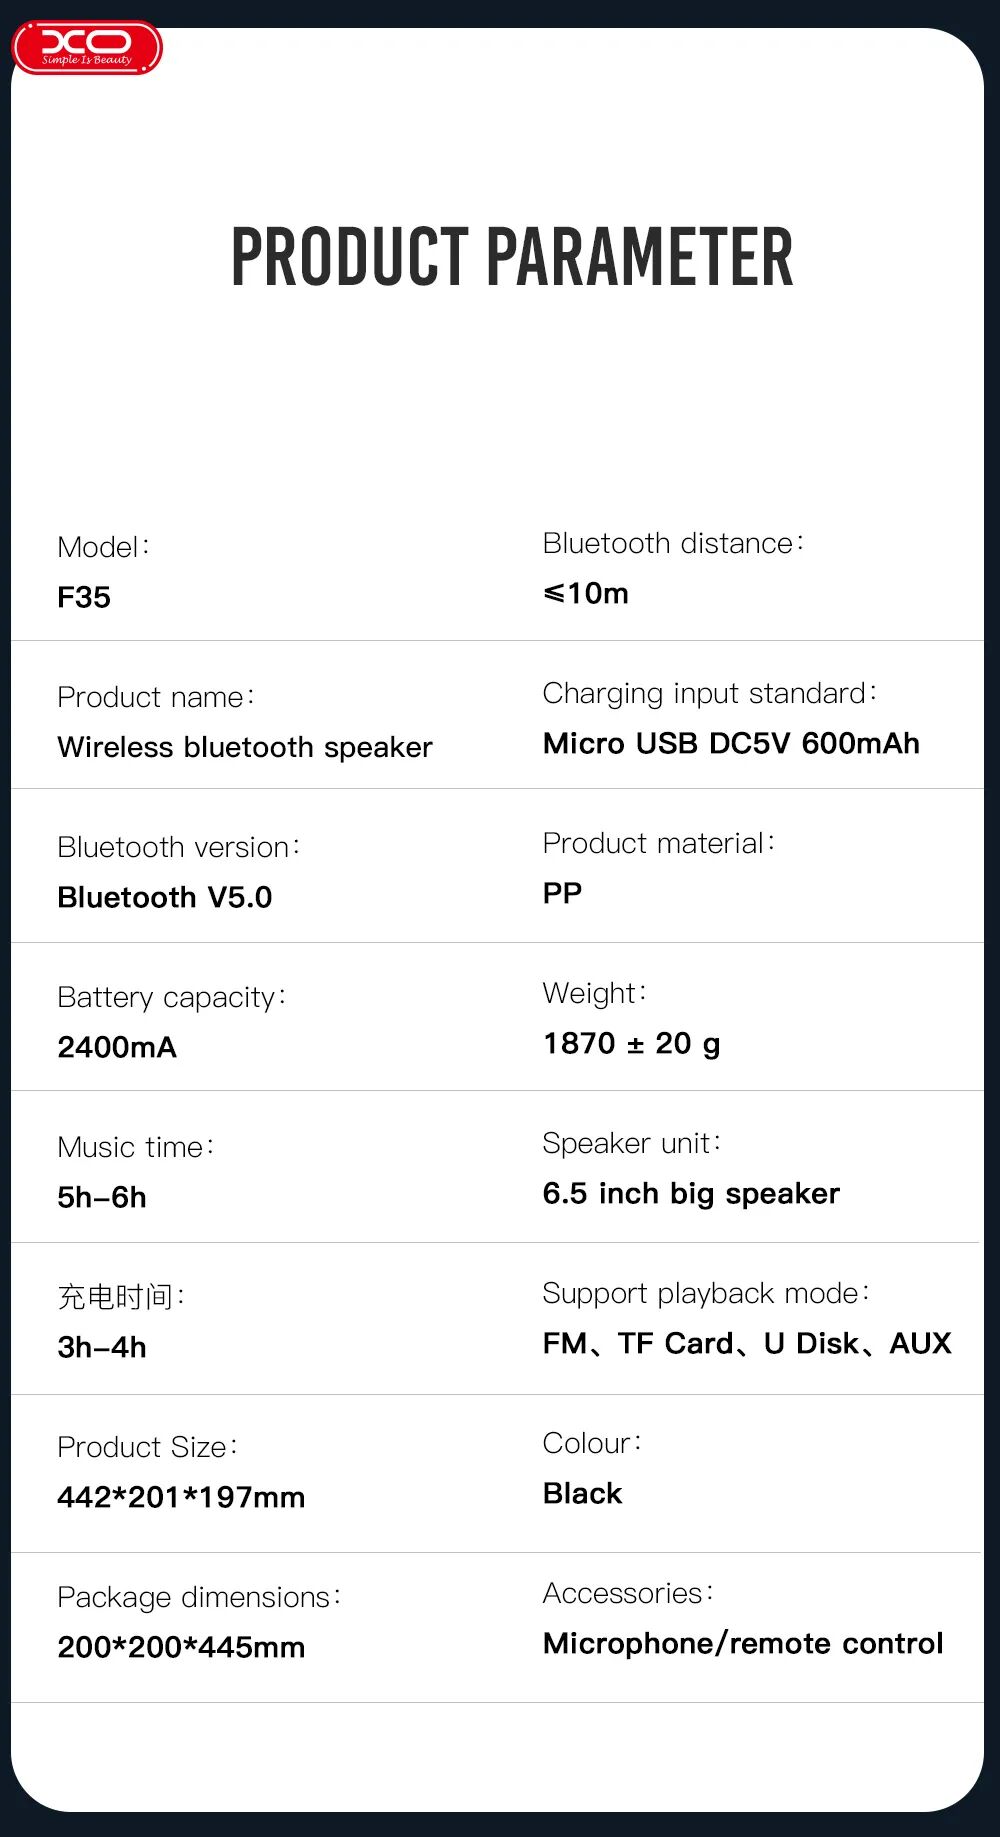Select the 442*201*197mm product size

181,1497
